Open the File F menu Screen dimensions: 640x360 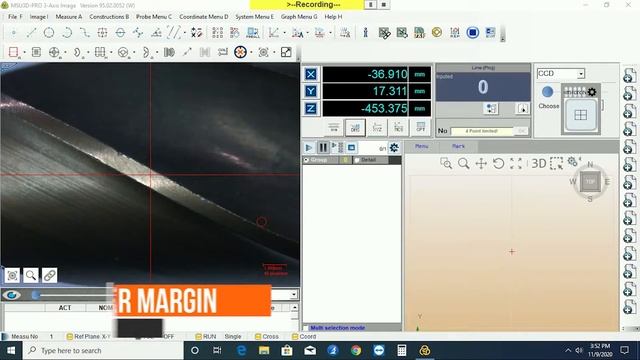15,17
